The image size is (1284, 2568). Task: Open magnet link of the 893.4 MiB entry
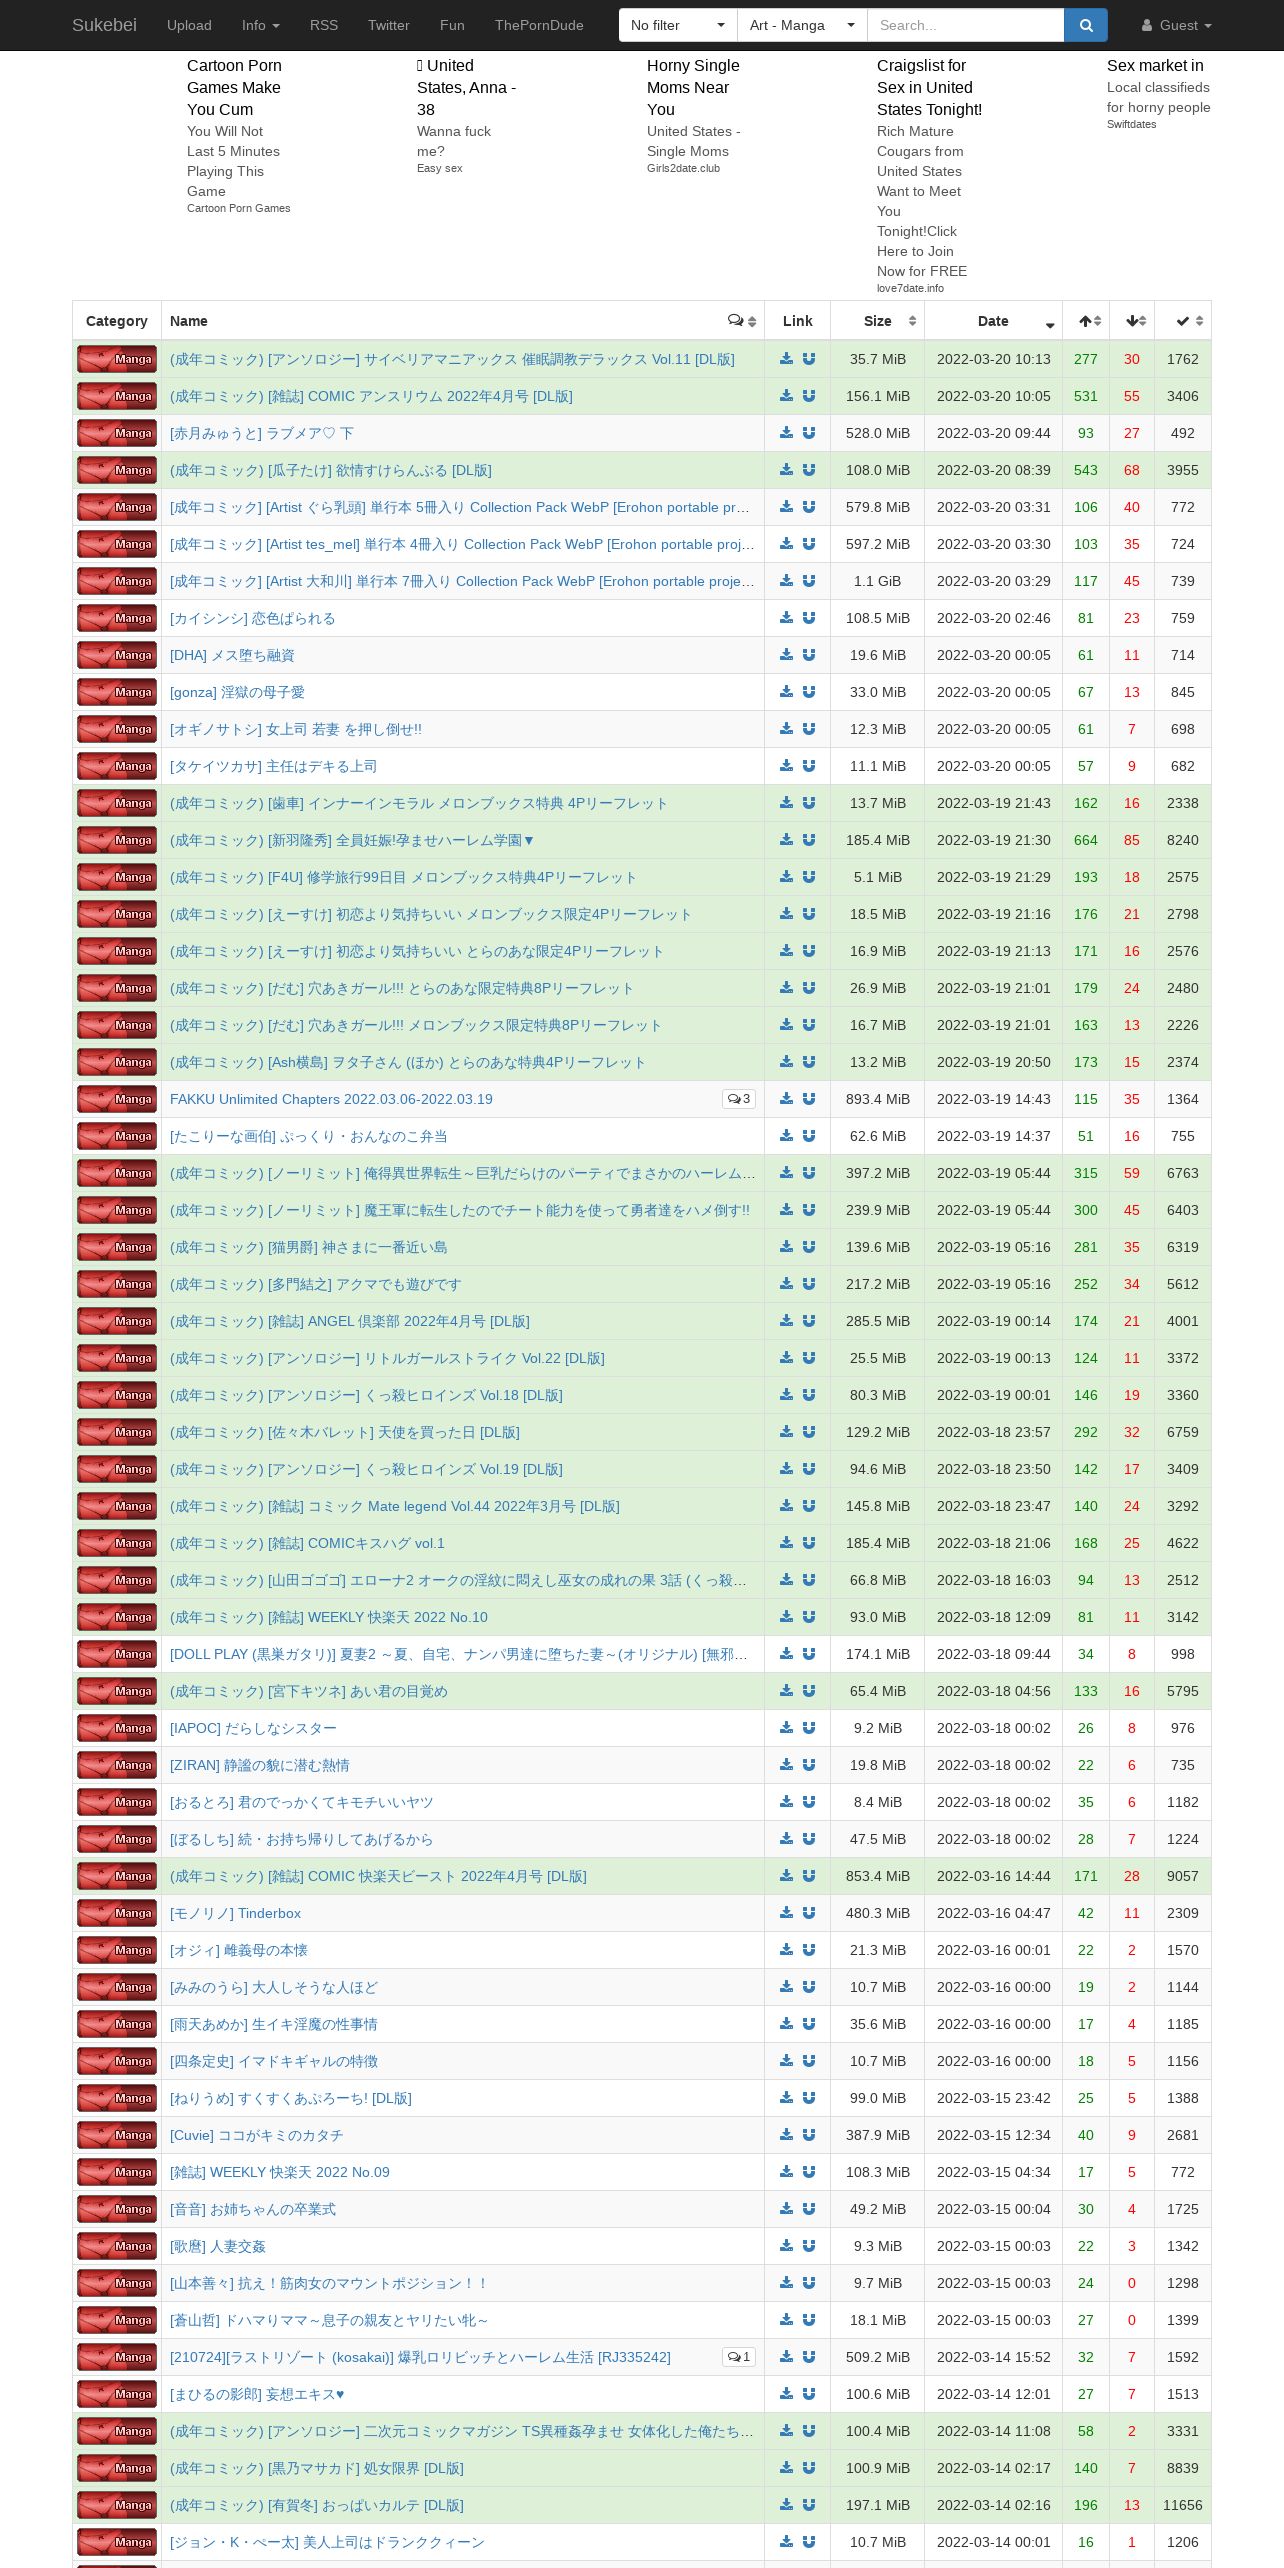(x=809, y=1099)
